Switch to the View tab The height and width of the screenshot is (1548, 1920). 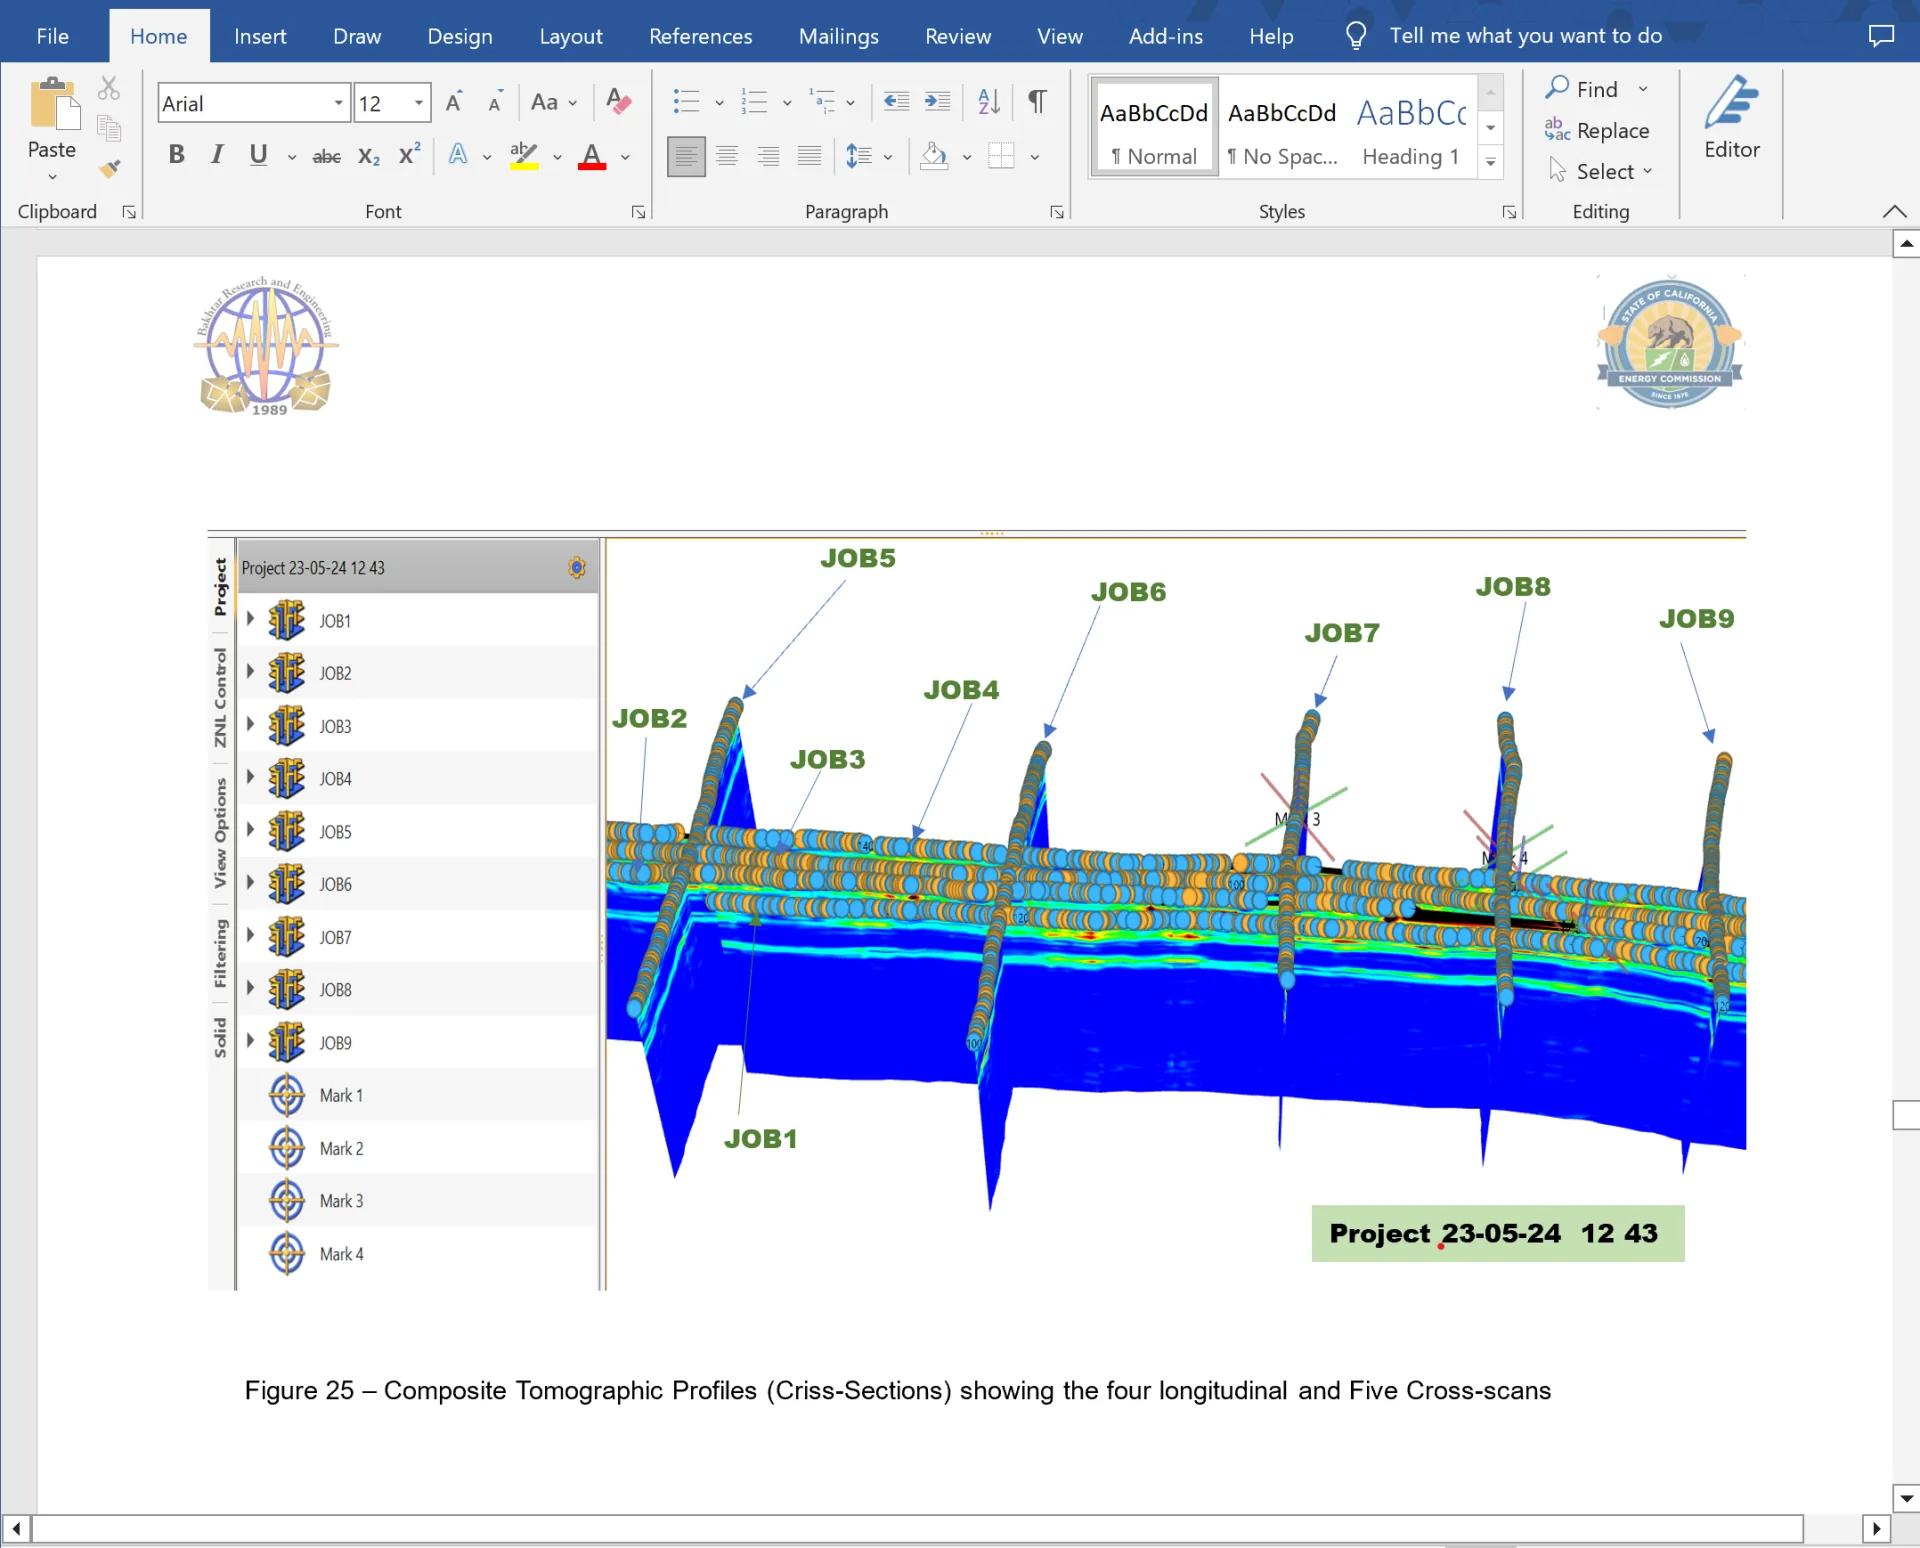click(1060, 36)
